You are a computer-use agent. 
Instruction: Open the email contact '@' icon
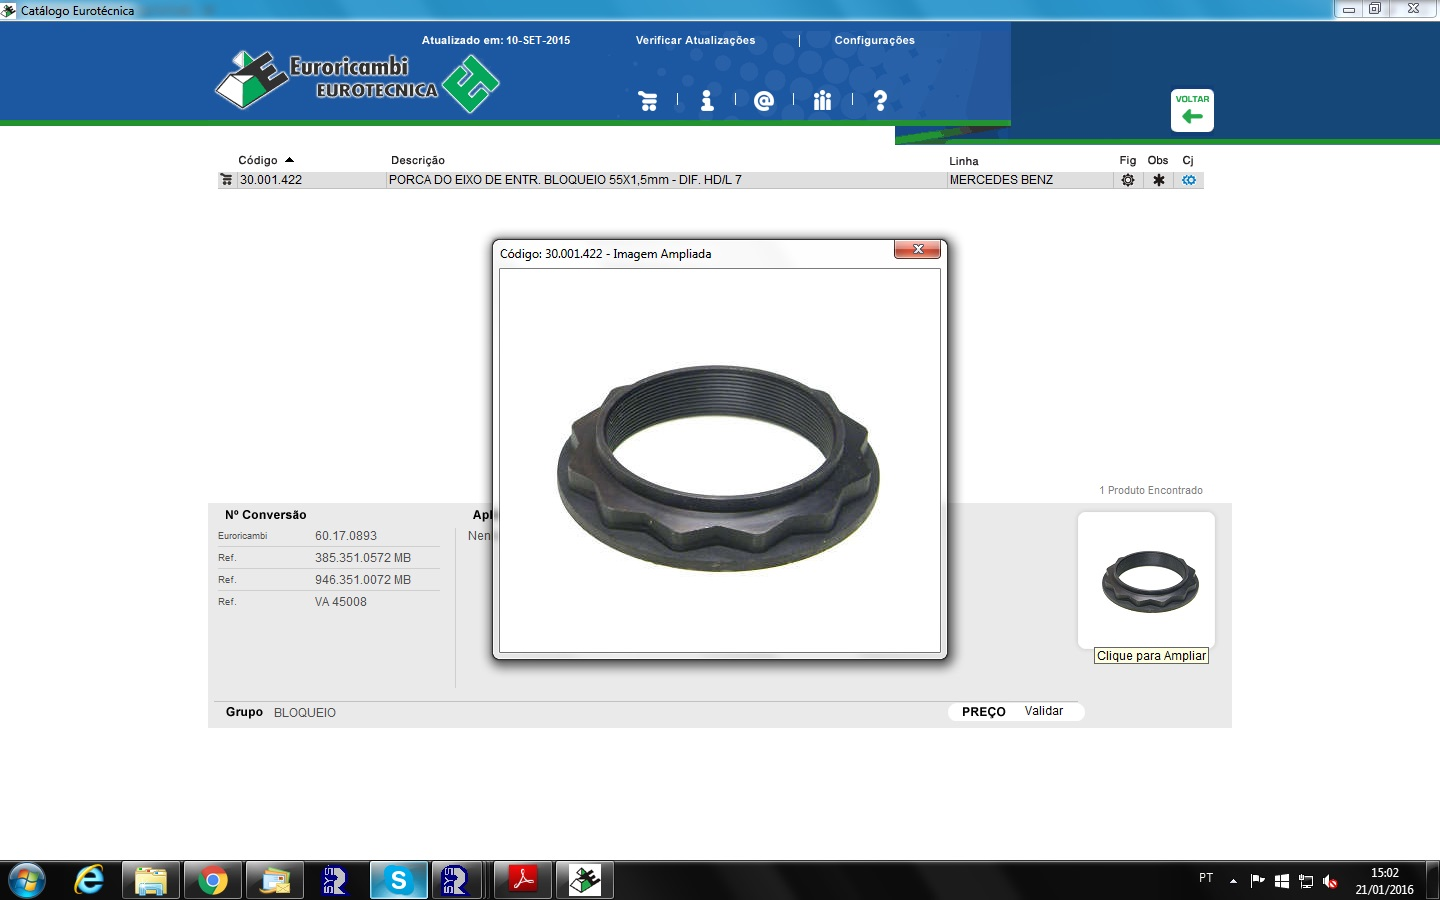(x=764, y=101)
